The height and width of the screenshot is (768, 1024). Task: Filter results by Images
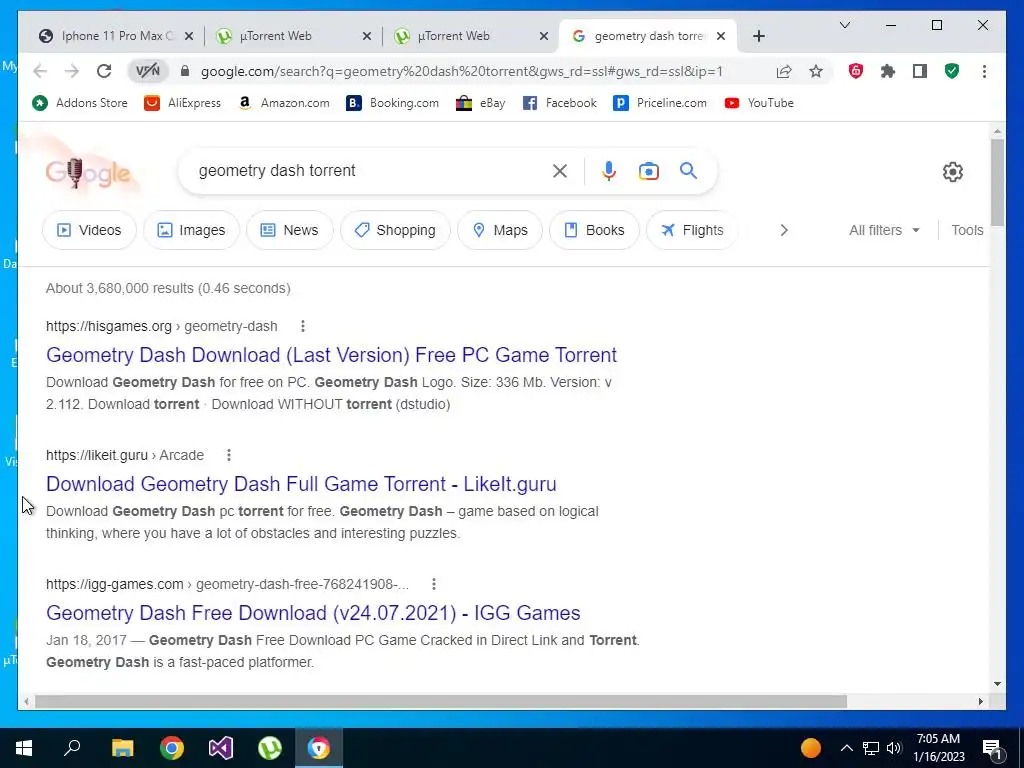click(191, 230)
